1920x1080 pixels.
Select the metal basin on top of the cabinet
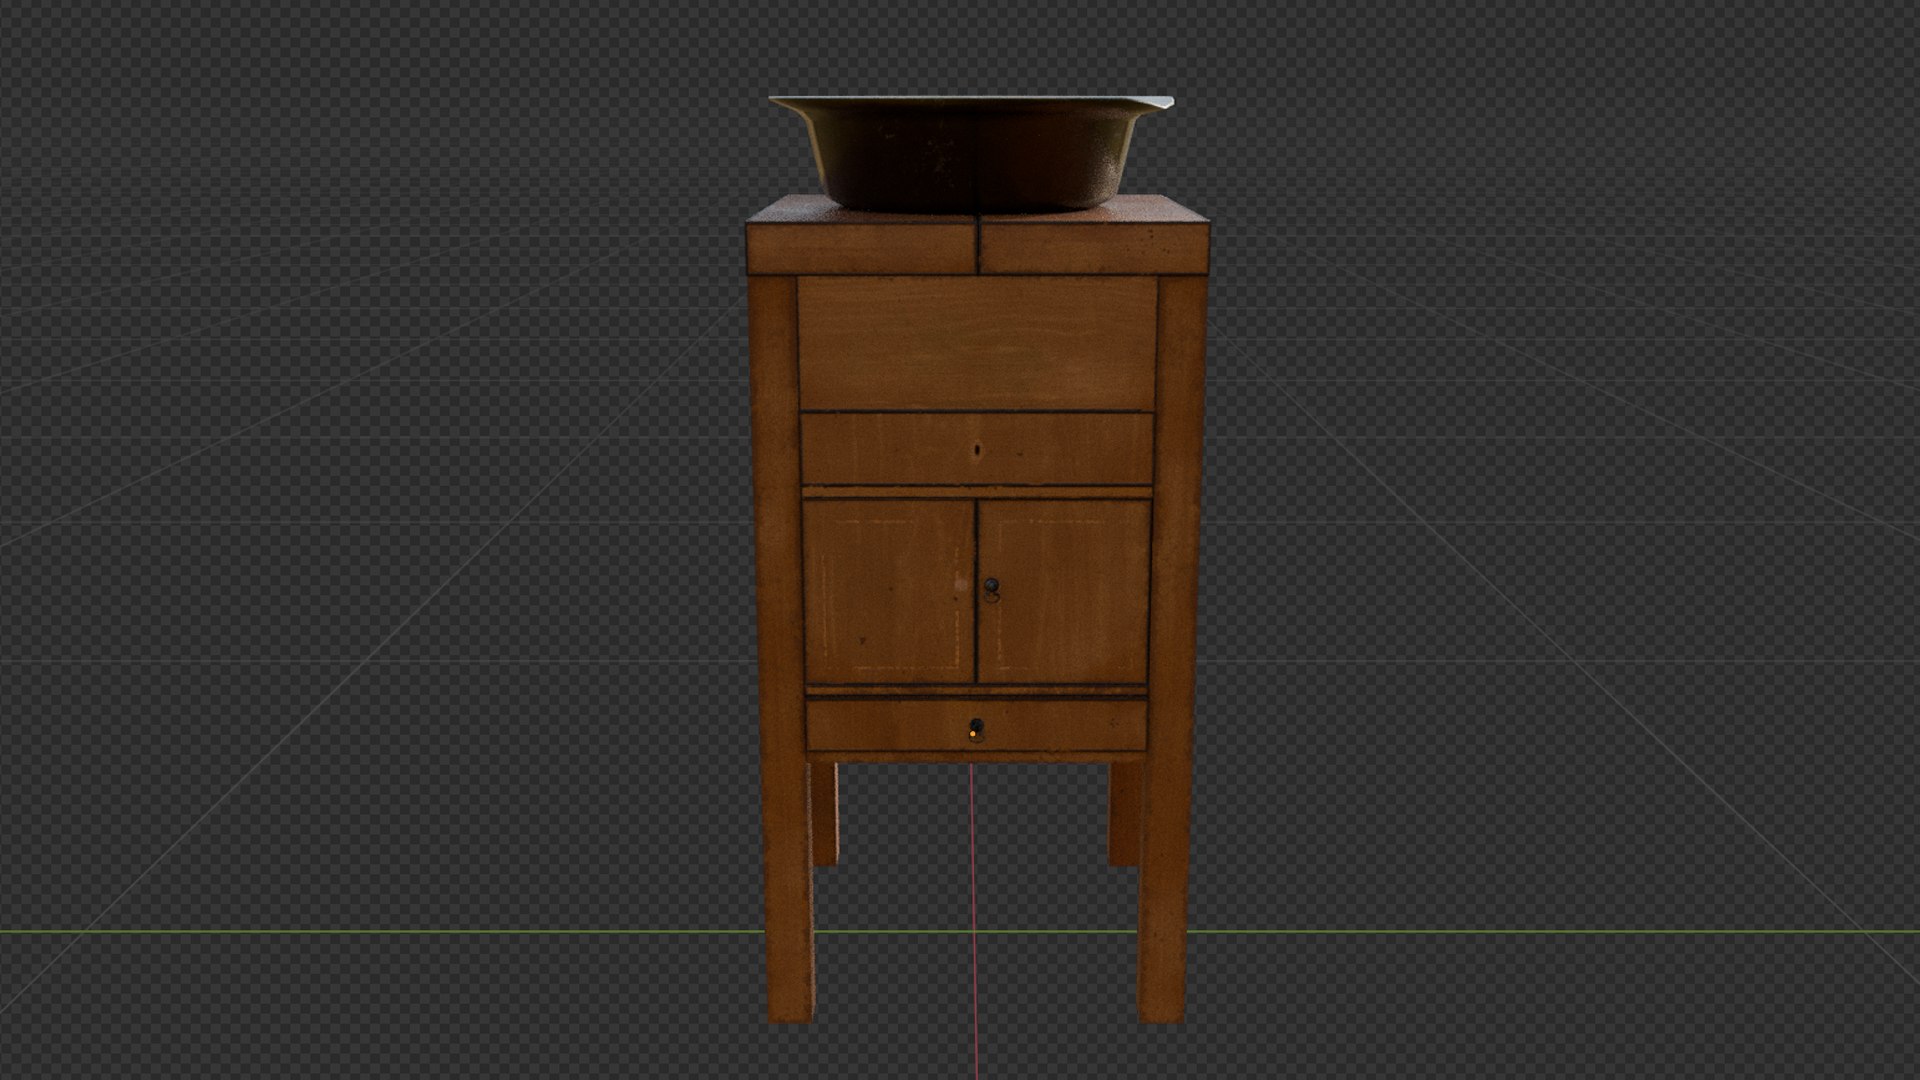(971, 153)
